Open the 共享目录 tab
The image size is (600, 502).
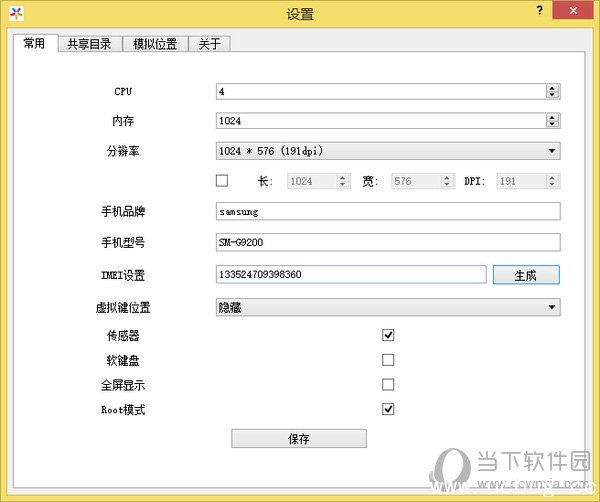tap(90, 44)
